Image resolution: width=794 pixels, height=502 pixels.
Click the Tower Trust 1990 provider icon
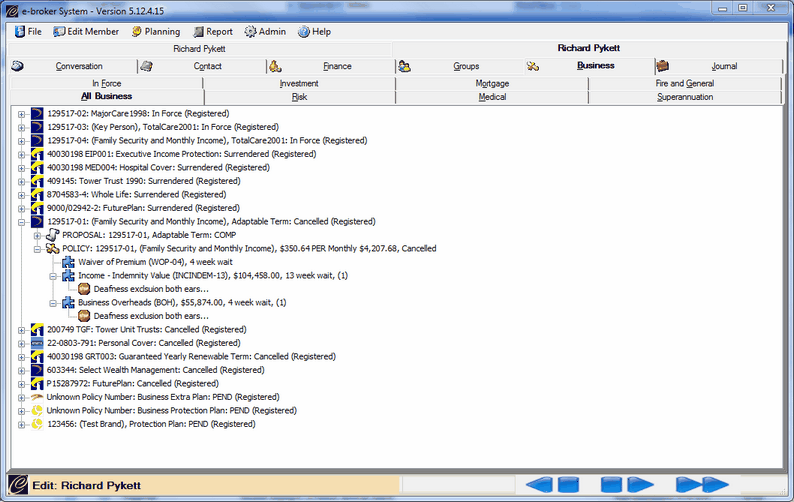pyautogui.click(x=36, y=181)
